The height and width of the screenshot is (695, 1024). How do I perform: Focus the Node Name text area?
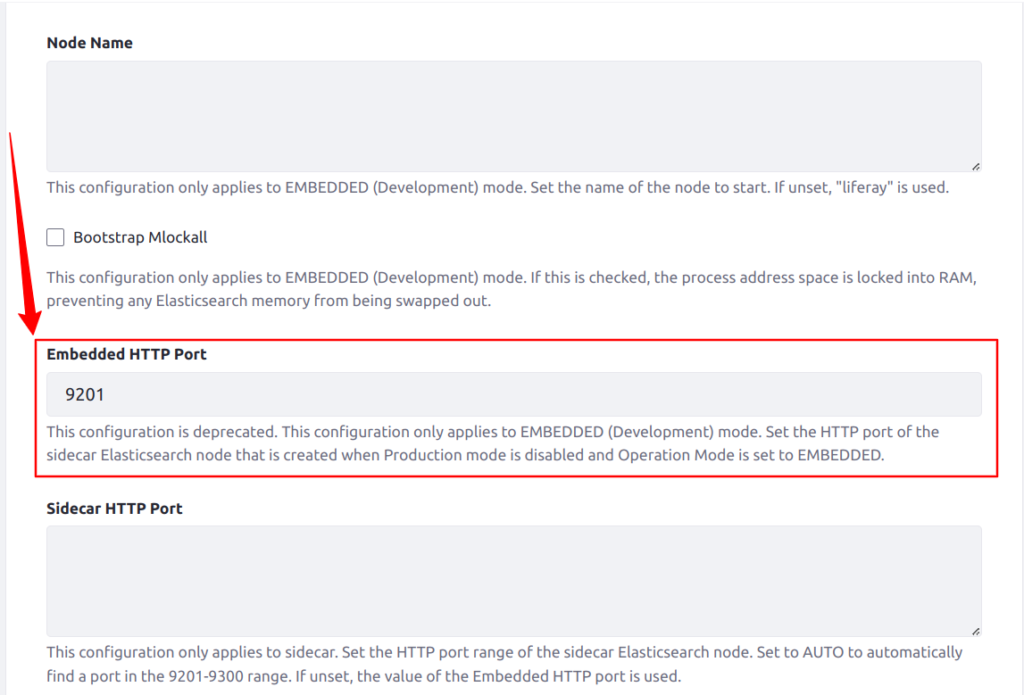pos(513,116)
